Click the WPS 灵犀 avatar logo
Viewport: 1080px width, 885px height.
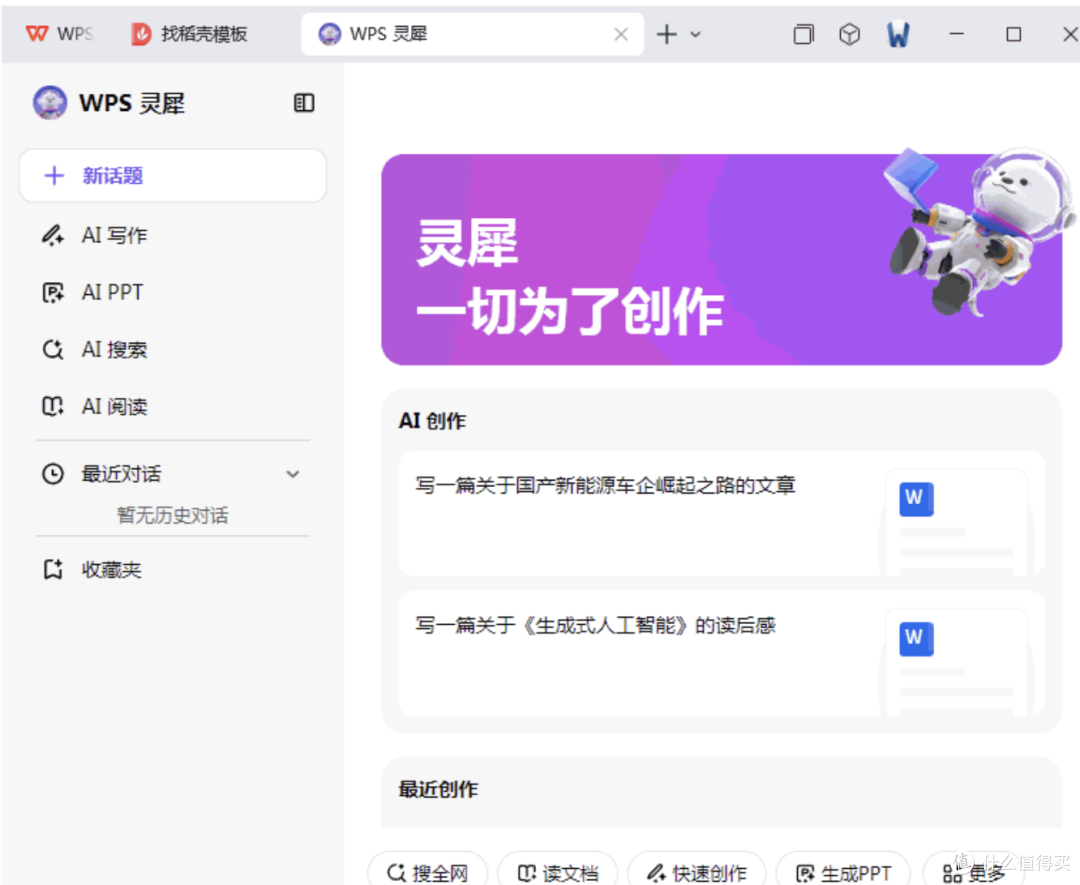click(50, 103)
